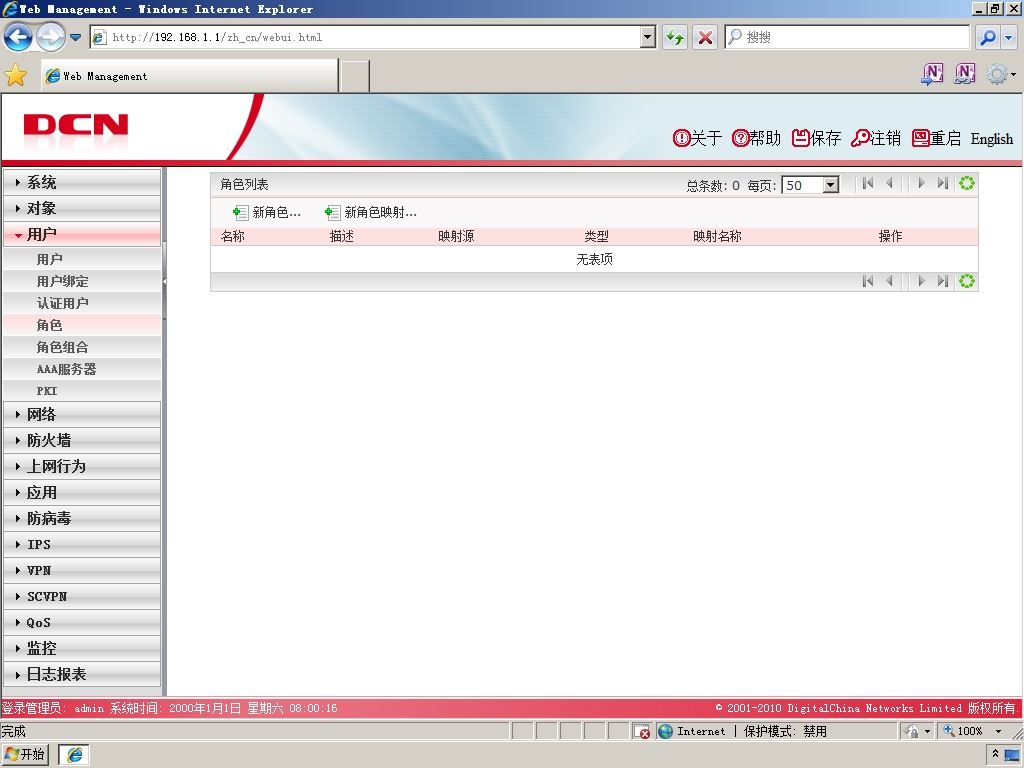Expand the 日志报表 menu section

tap(82, 674)
